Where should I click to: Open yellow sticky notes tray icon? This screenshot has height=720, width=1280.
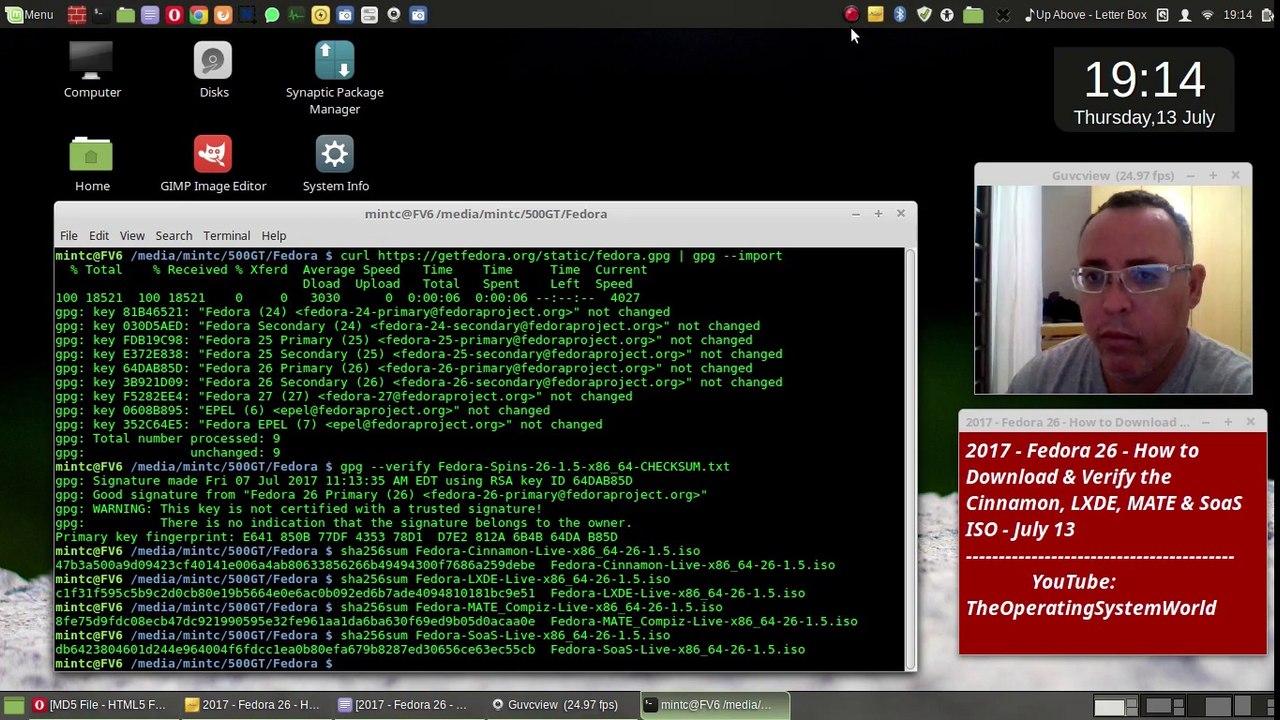pyautogui.click(x=875, y=14)
